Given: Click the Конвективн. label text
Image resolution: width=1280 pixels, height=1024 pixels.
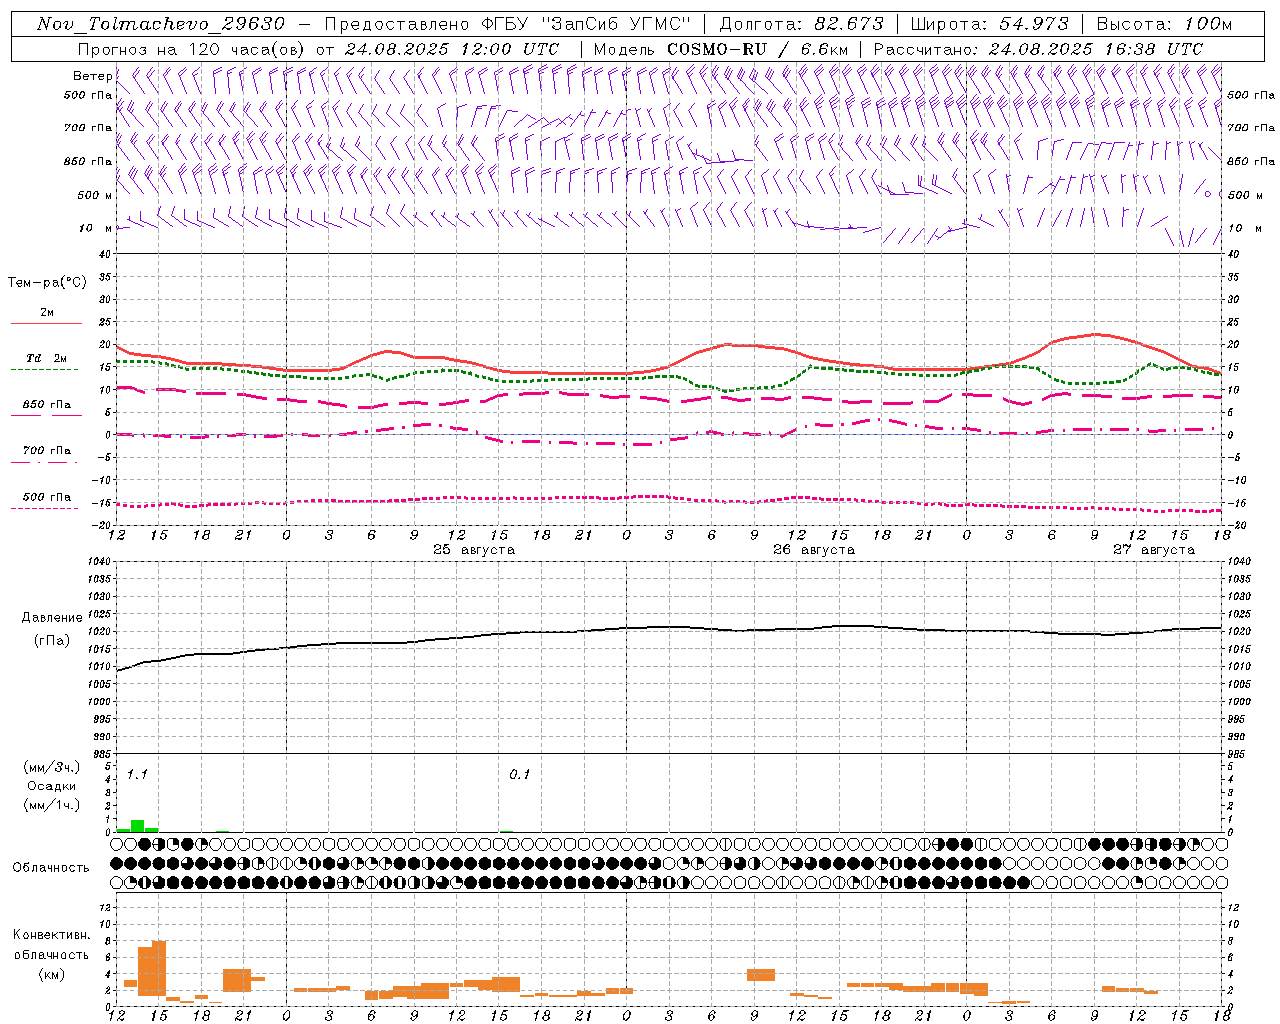Looking at the screenshot, I should pos(51,935).
